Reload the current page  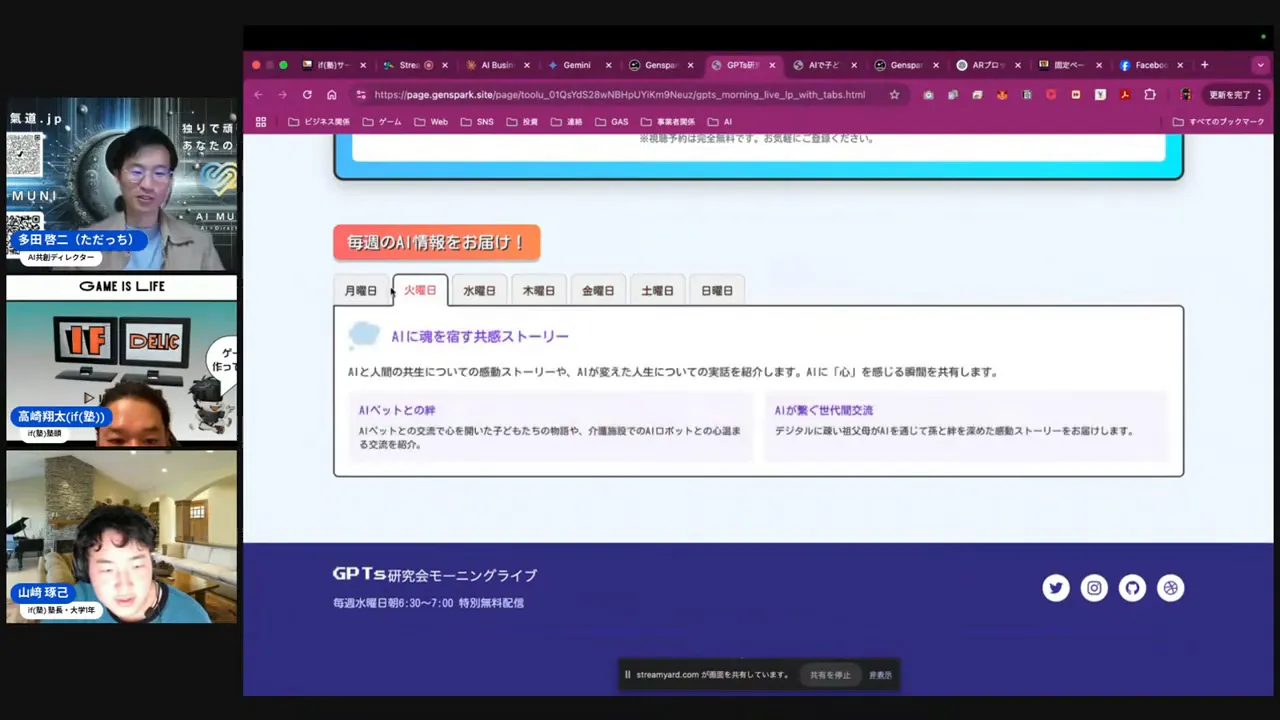pos(307,94)
